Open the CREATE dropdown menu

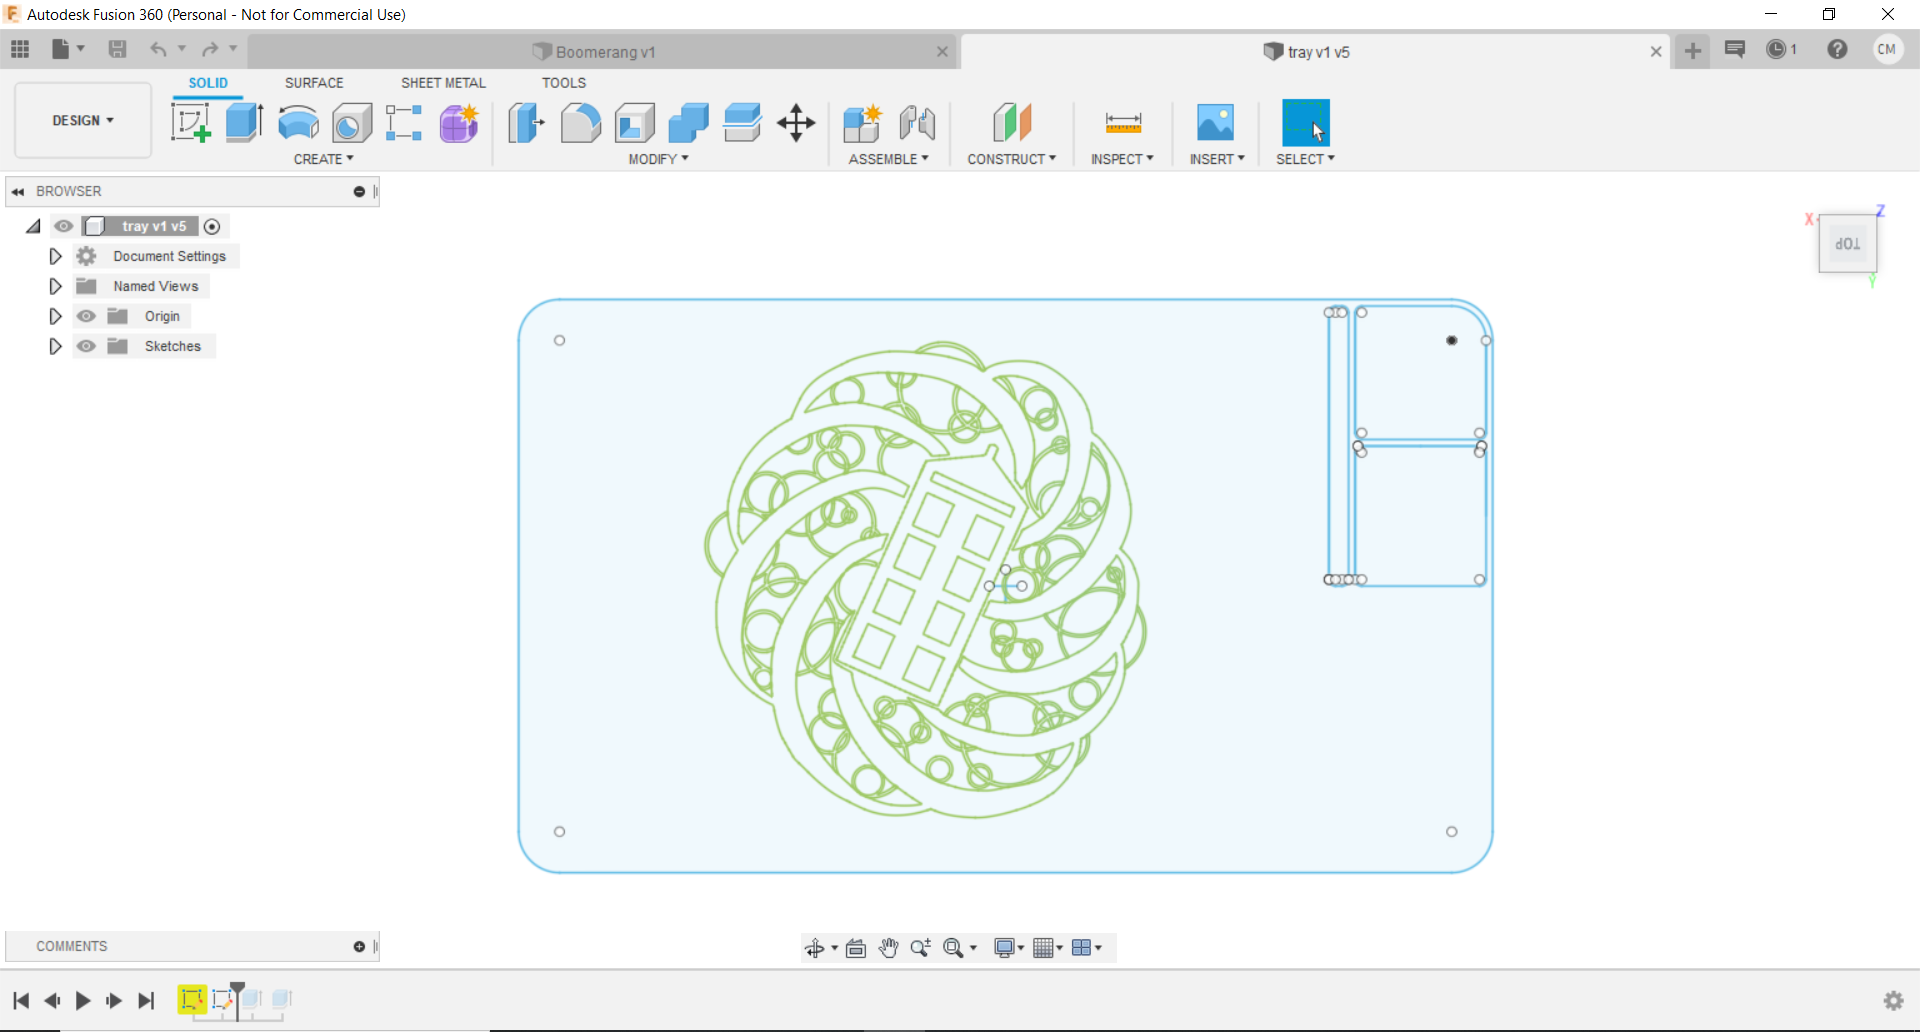(323, 159)
